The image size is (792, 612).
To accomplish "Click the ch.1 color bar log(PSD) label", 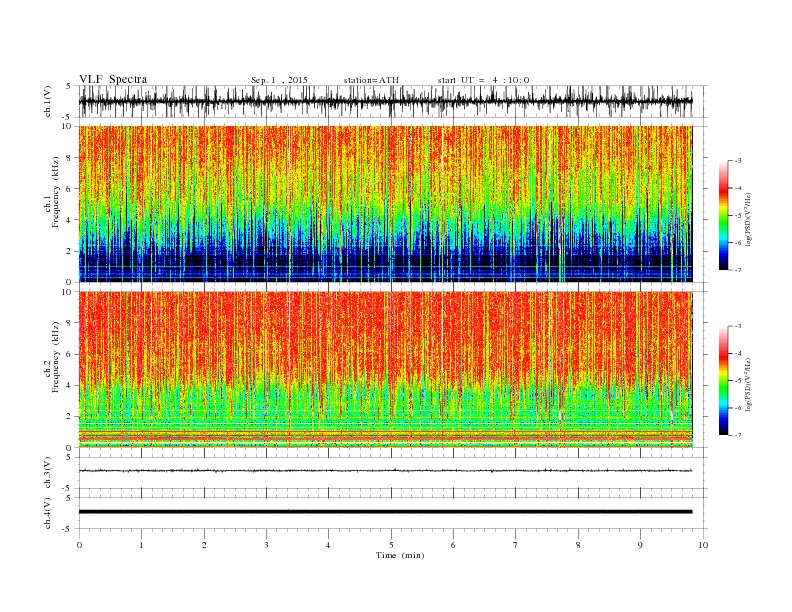I will pyautogui.click(x=749, y=219).
